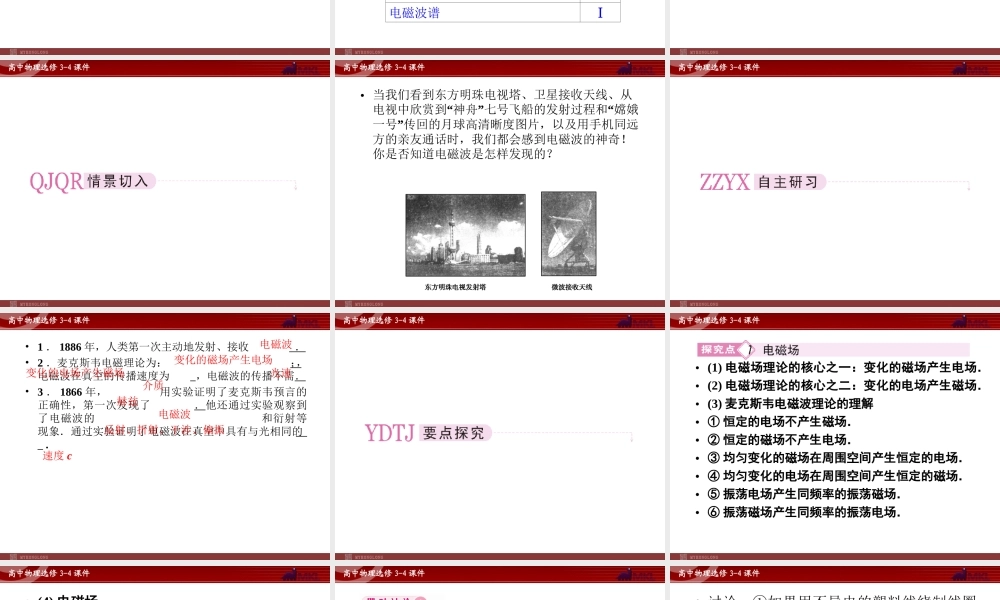Open the 东方明珠电视发射塔 thumbnail image
1000x600 pixels.
pyautogui.click(x=464, y=234)
